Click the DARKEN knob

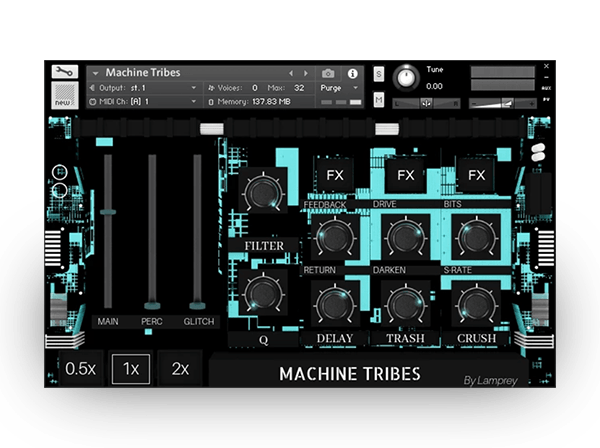pos(406,304)
